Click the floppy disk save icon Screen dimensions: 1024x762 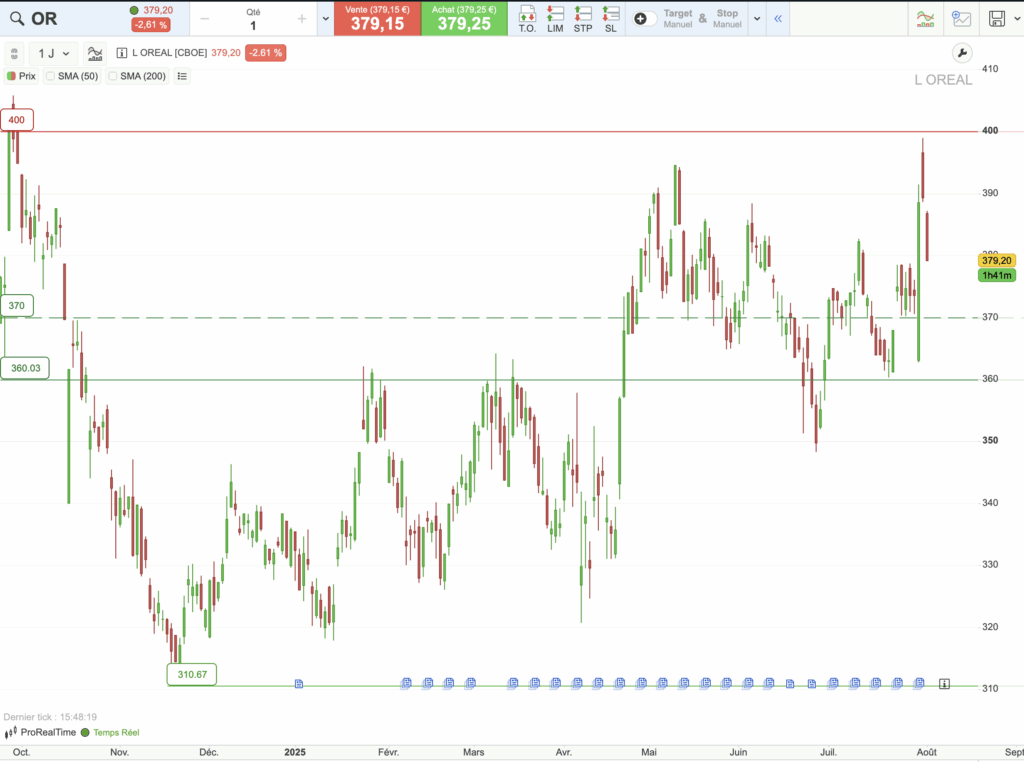pyautogui.click(x=997, y=19)
